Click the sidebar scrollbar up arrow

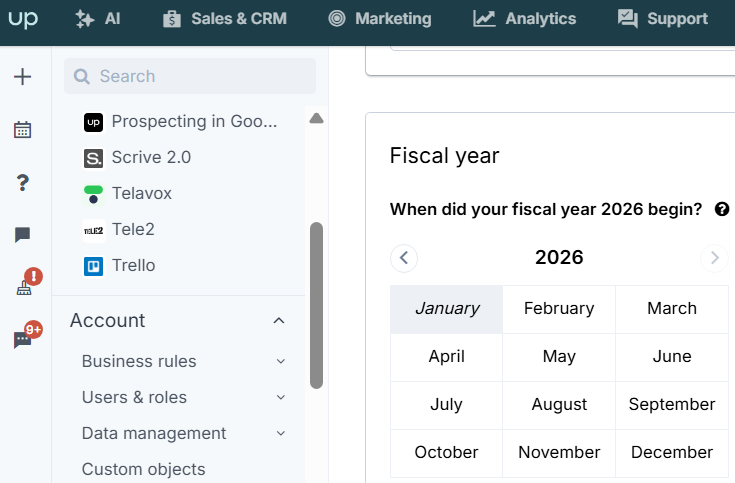(316, 118)
